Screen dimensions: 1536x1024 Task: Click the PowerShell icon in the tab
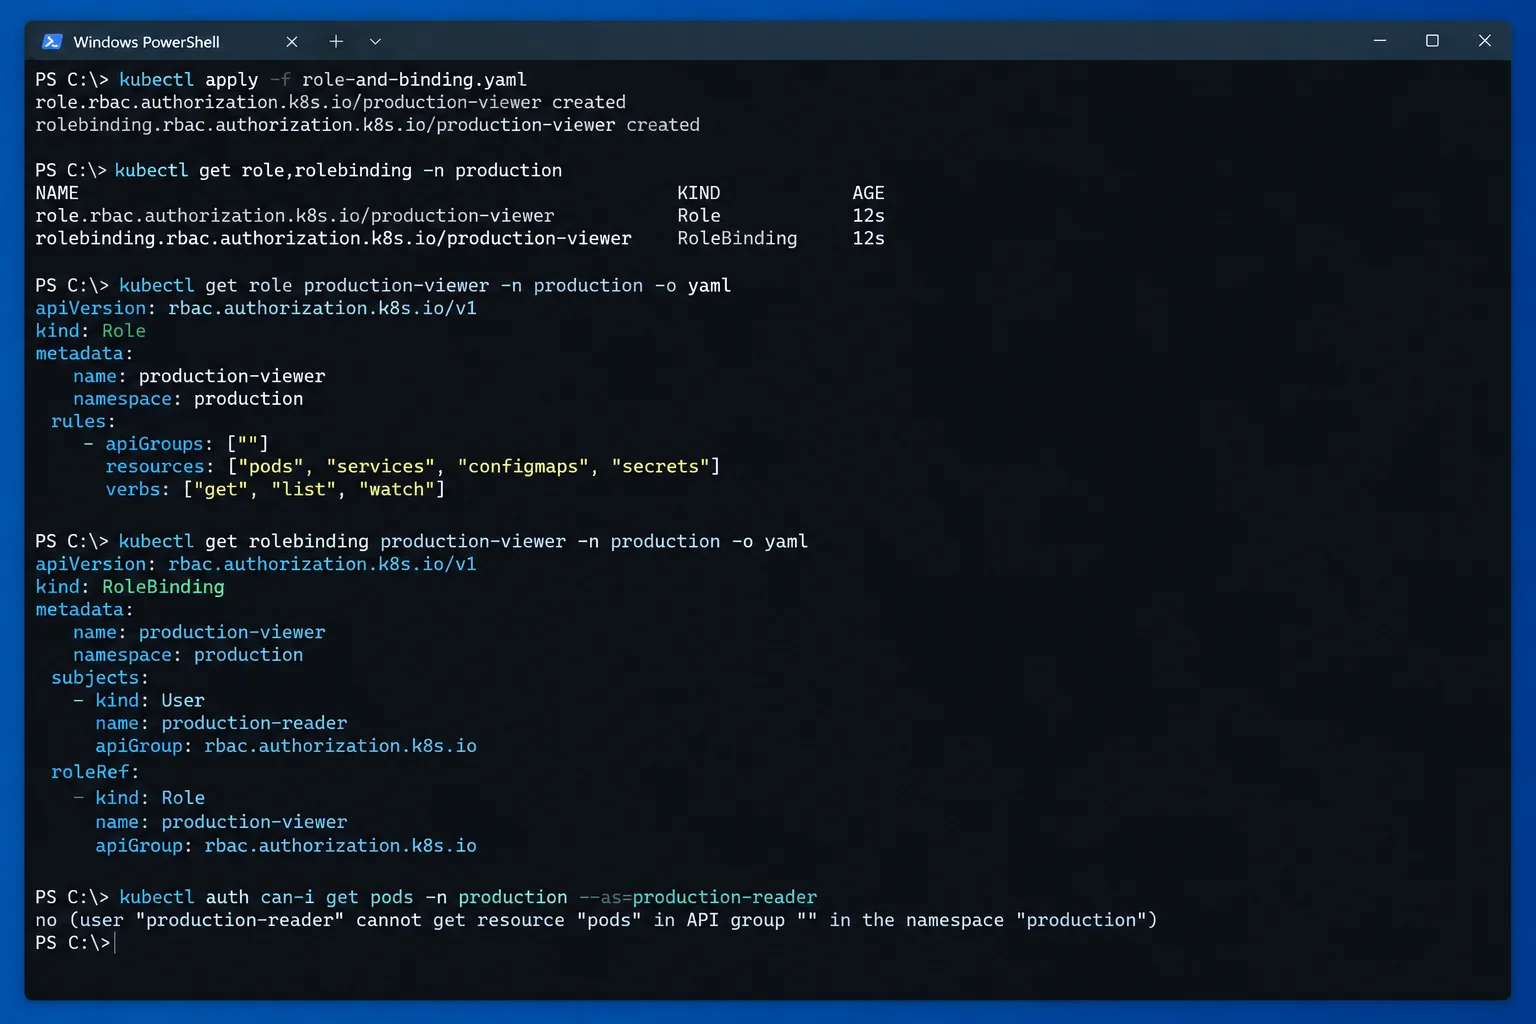pos(52,41)
